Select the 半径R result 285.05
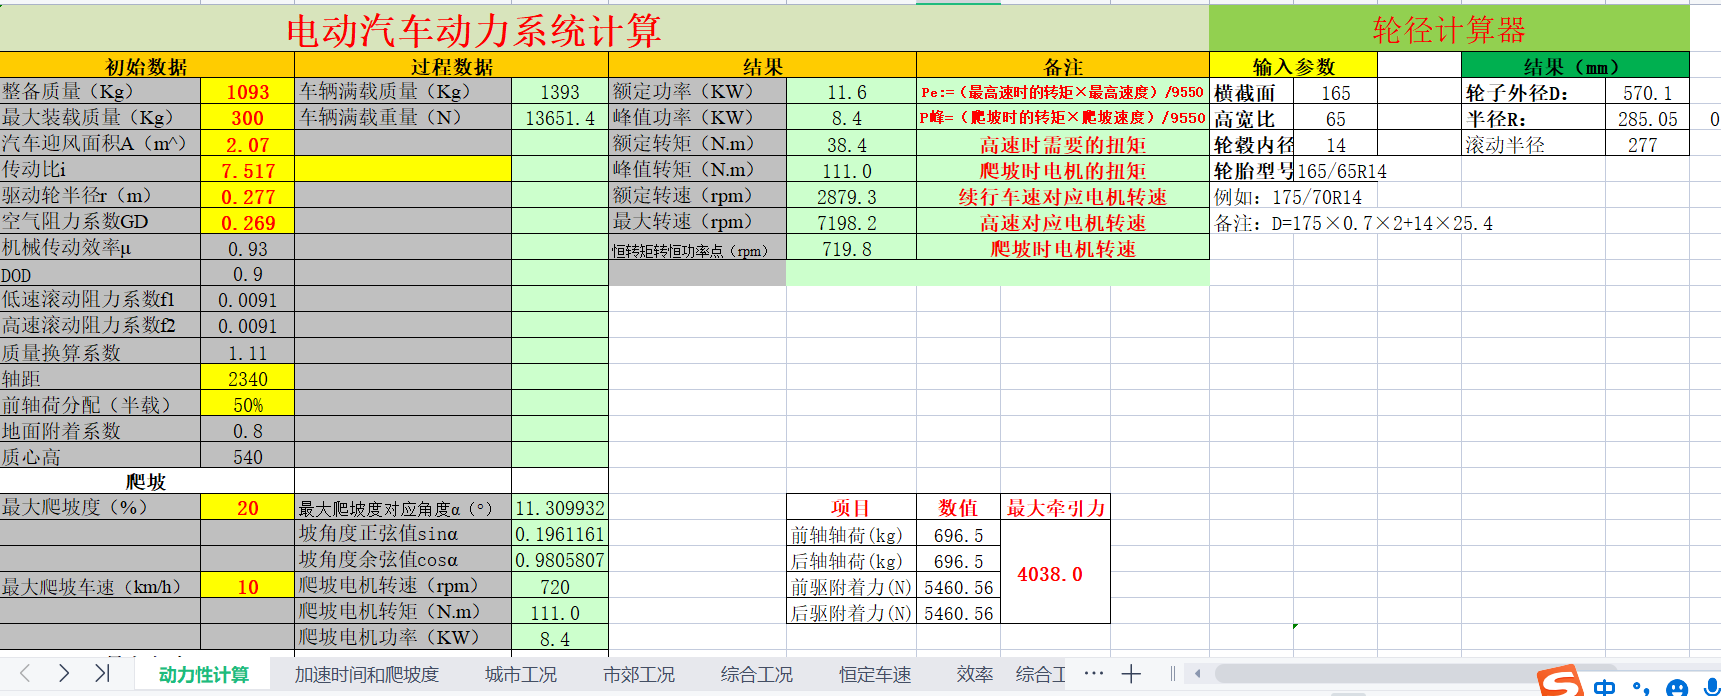 click(x=1647, y=118)
